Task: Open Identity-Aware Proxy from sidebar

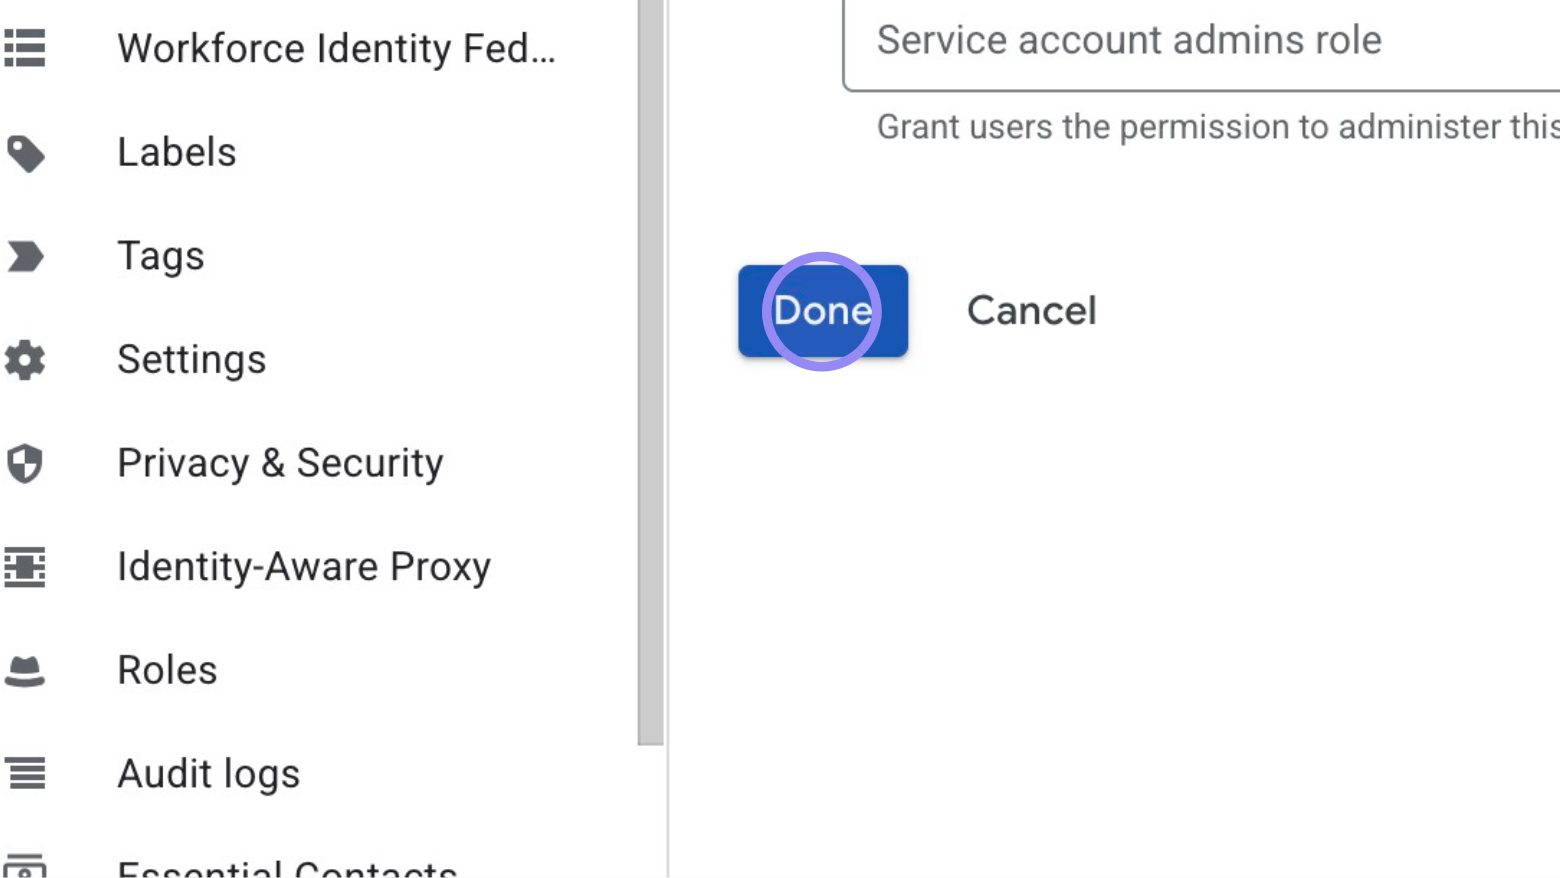Action: pos(303,566)
